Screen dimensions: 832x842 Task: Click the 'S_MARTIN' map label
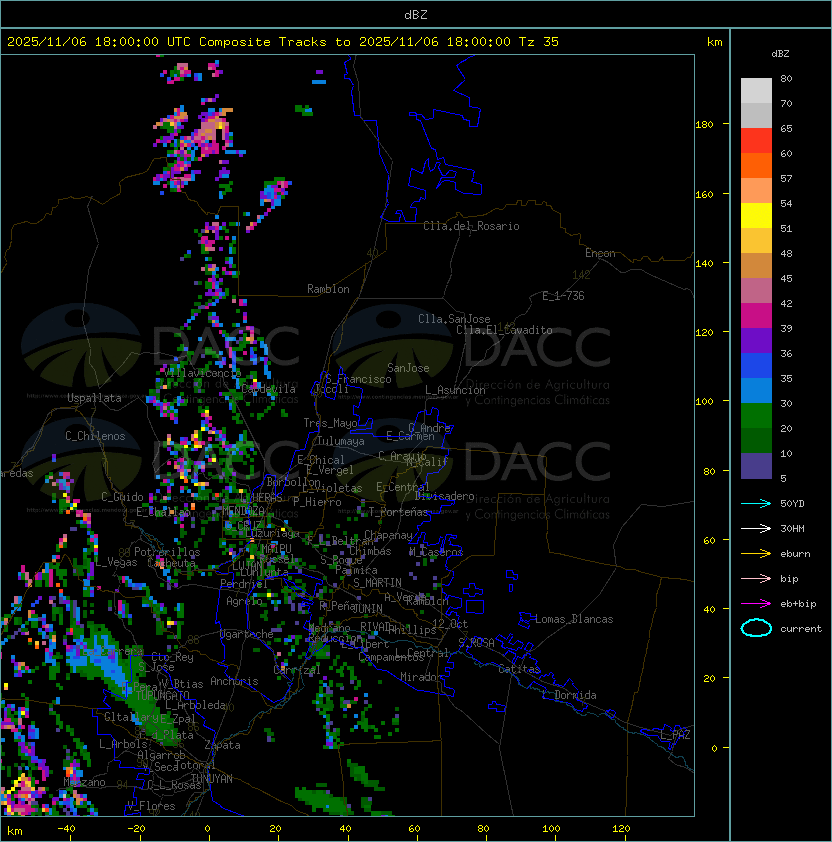tap(377, 583)
